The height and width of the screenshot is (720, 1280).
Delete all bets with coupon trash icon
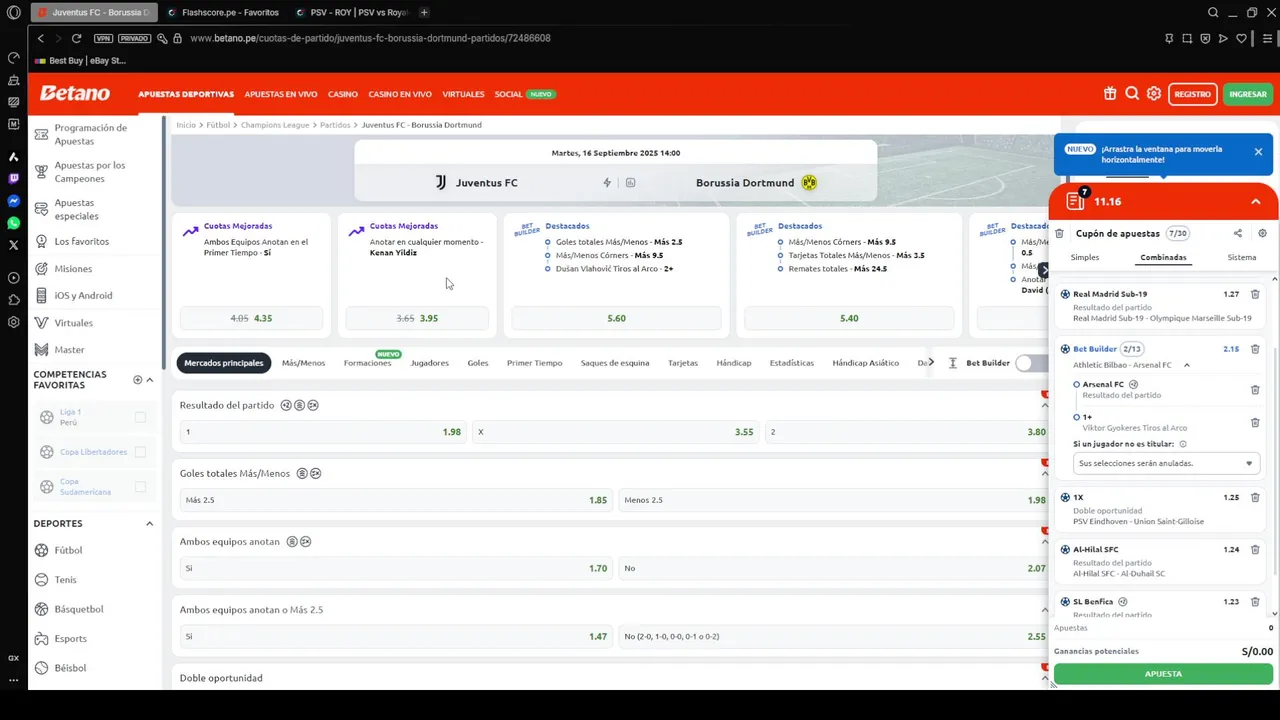(x=1060, y=233)
